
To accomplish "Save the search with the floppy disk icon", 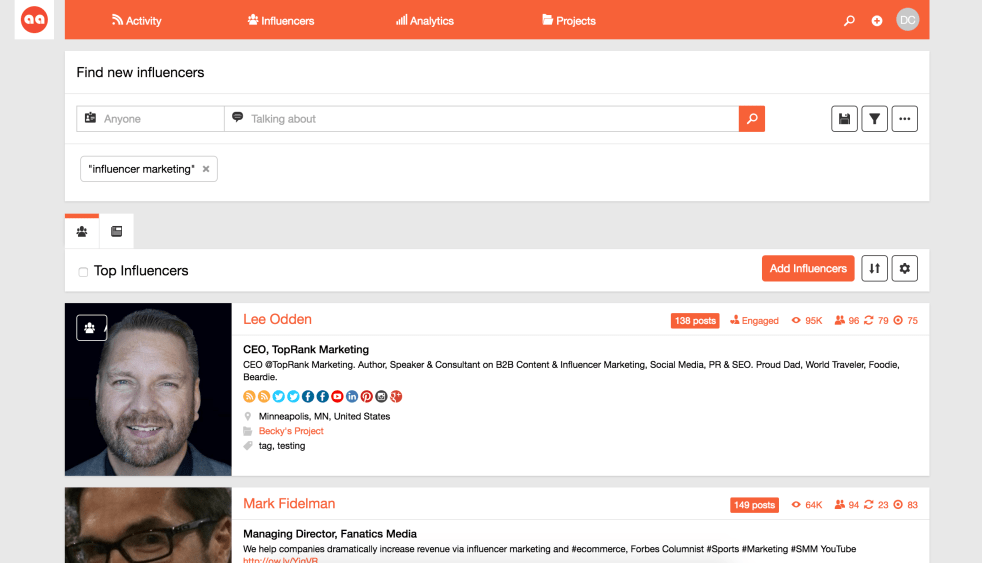I will point(844,118).
